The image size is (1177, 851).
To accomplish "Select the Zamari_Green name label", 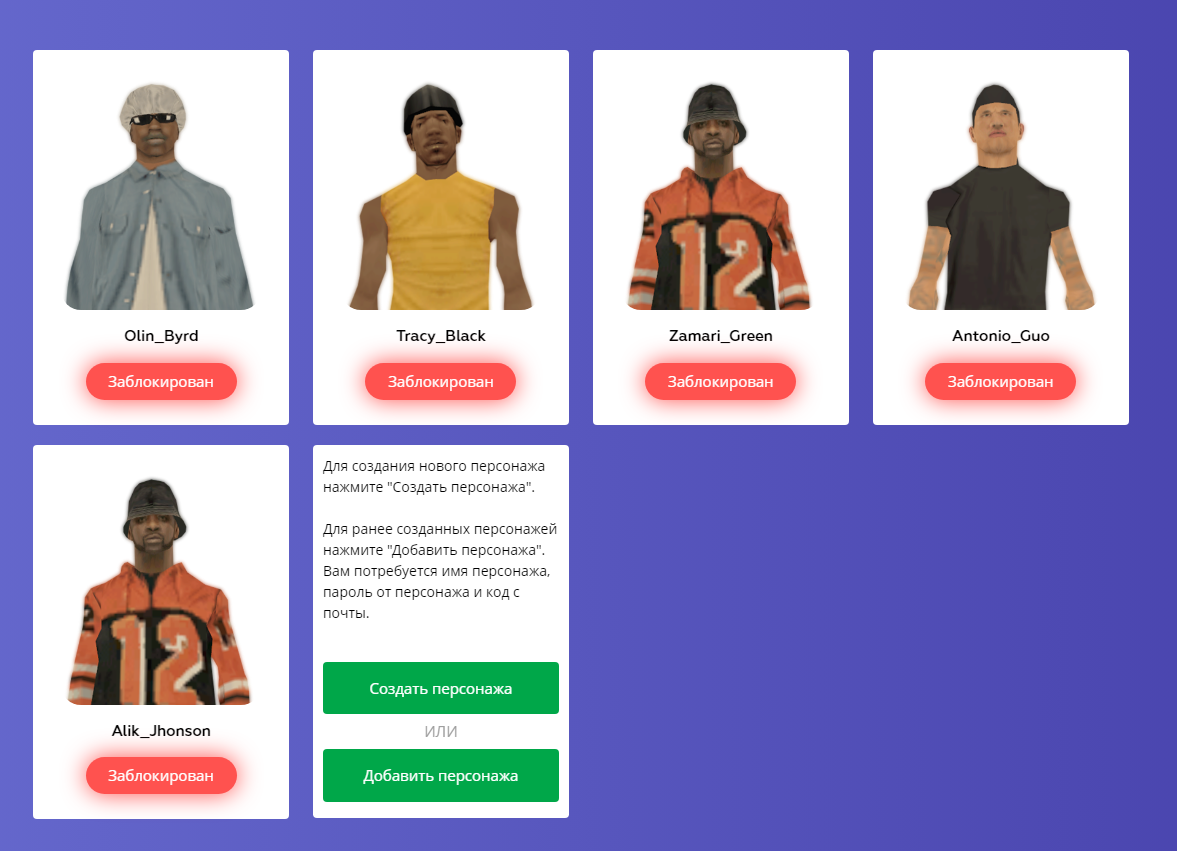I will point(721,335).
